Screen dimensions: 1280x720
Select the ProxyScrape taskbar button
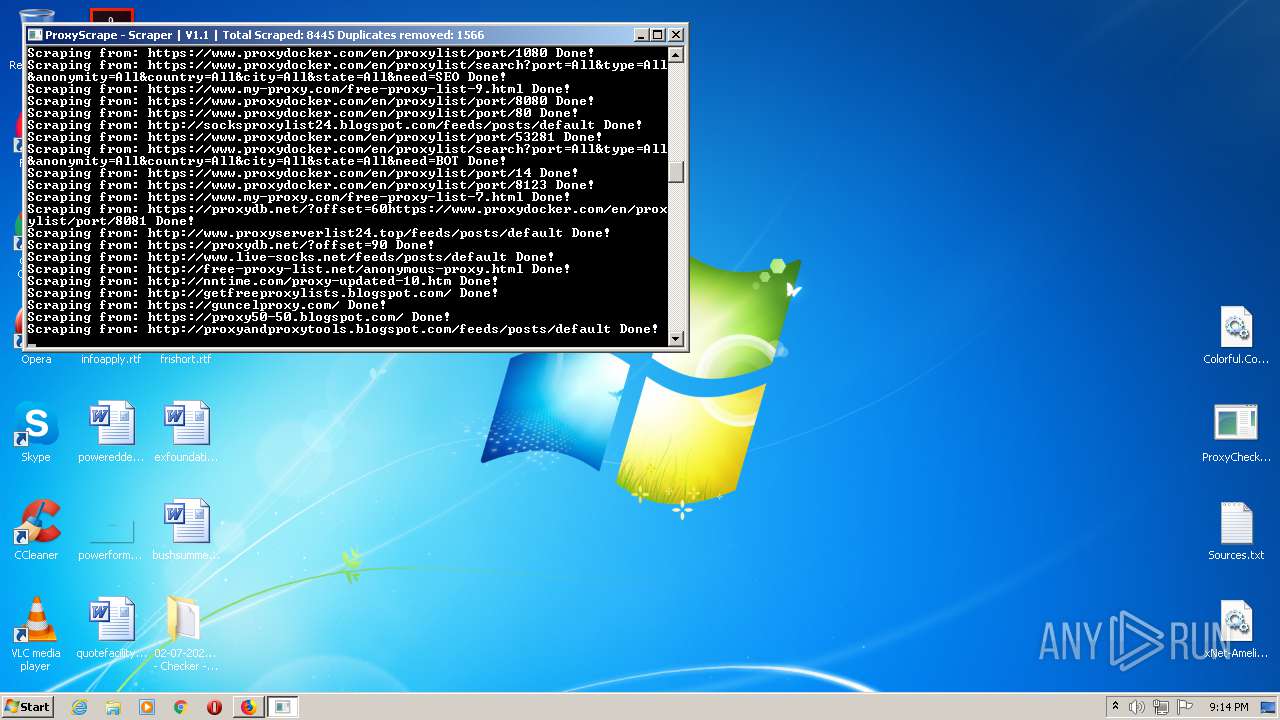click(x=283, y=707)
